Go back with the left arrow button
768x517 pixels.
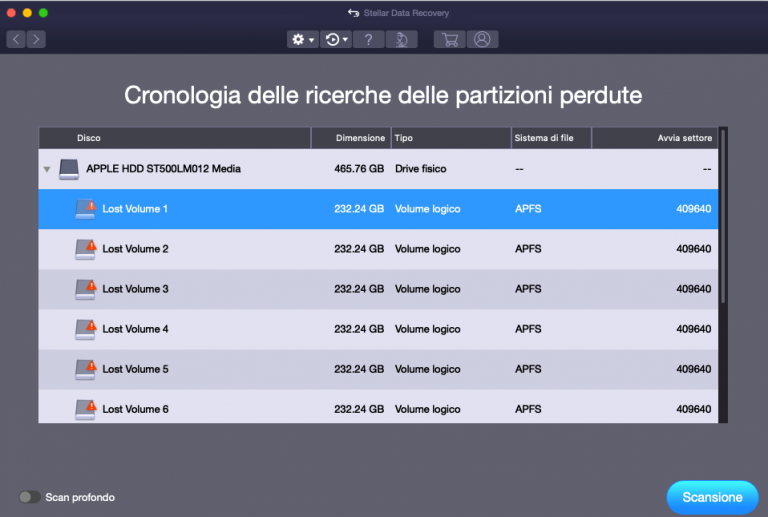click(16, 39)
